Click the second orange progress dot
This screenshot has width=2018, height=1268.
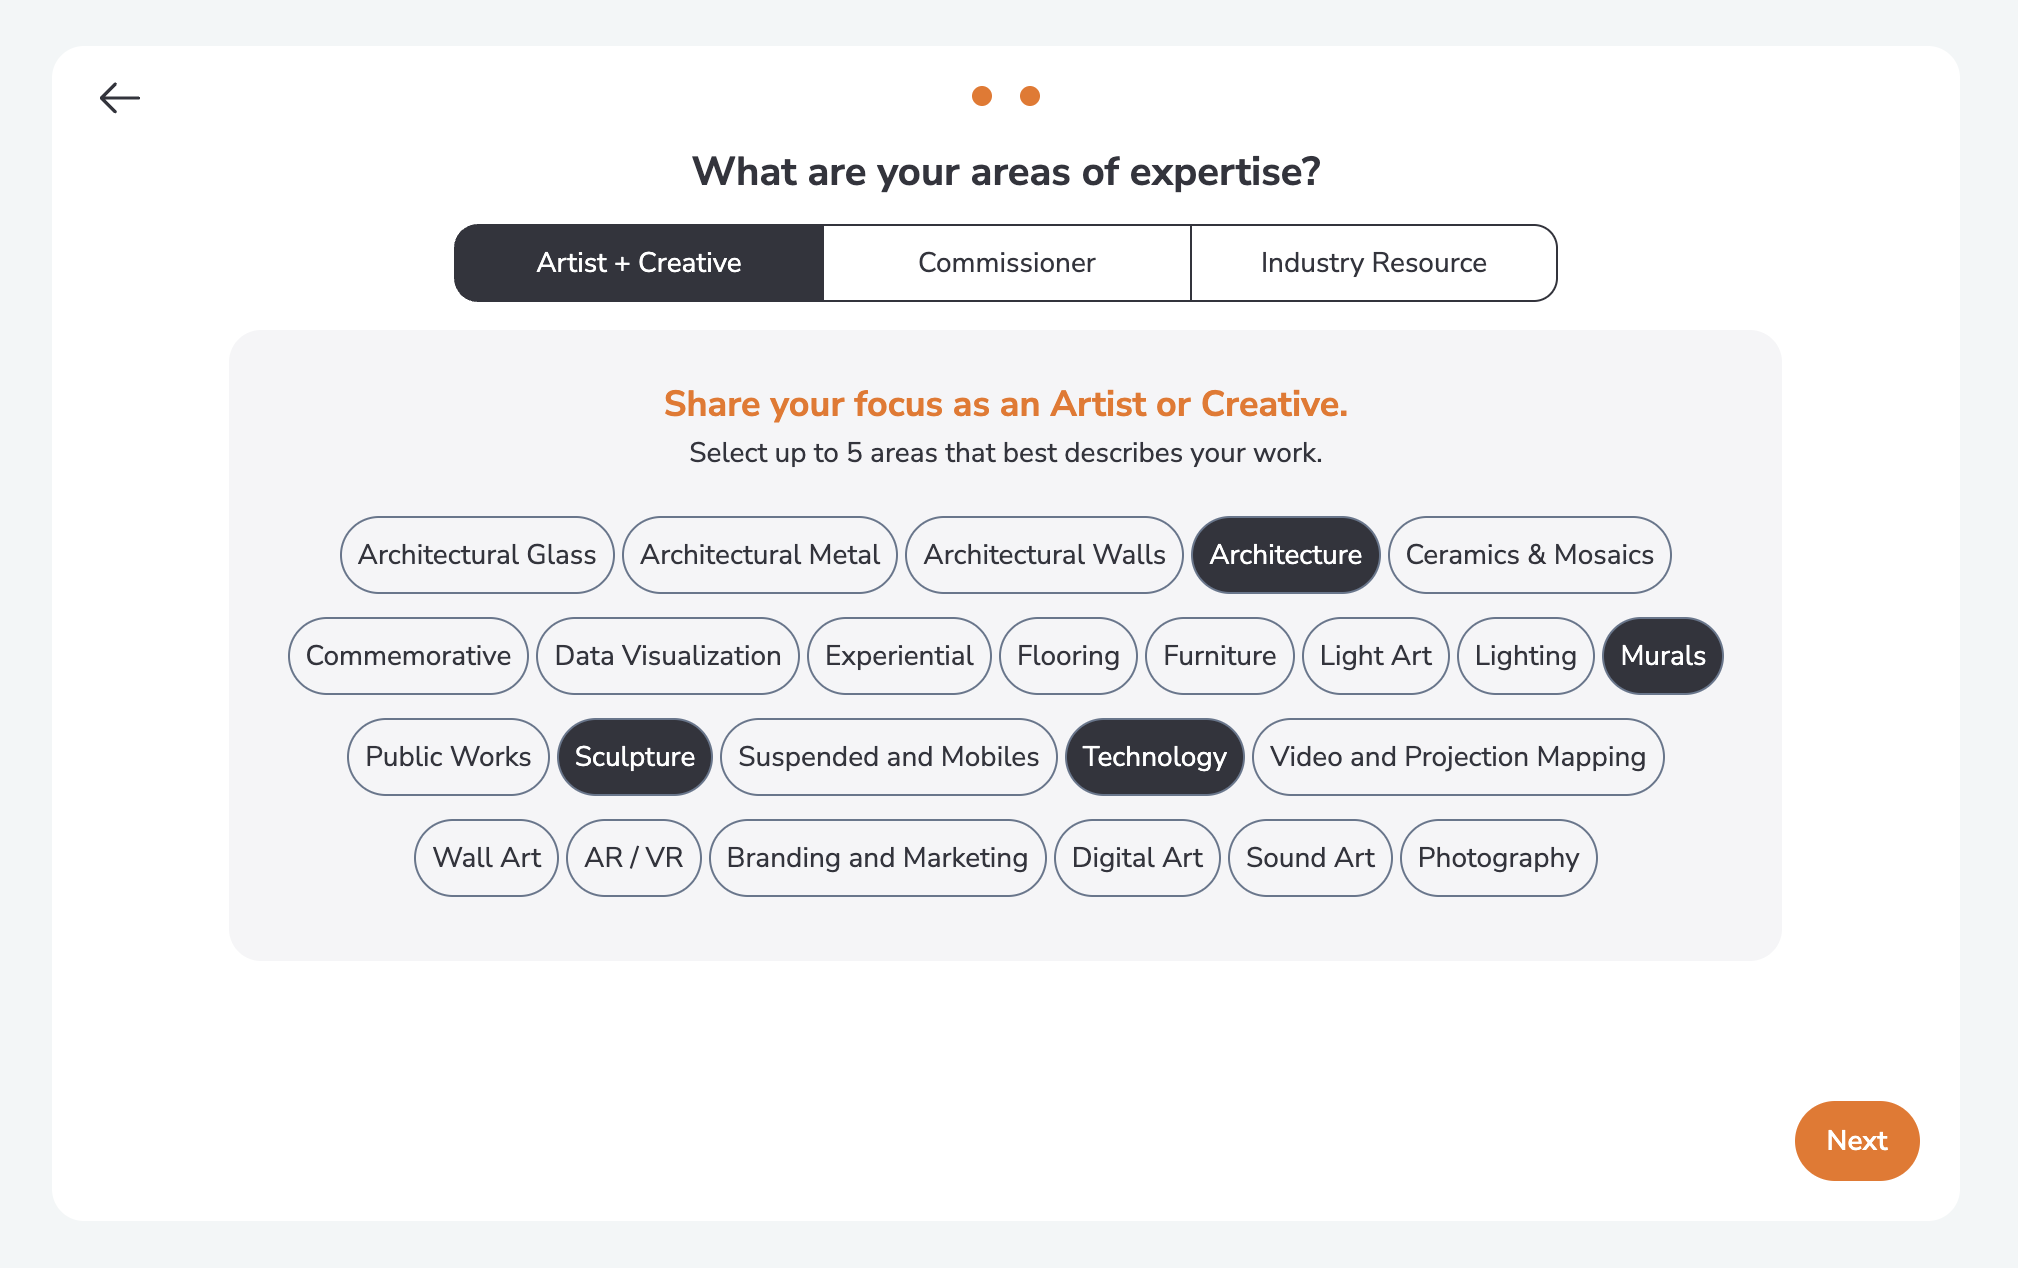point(1030,96)
